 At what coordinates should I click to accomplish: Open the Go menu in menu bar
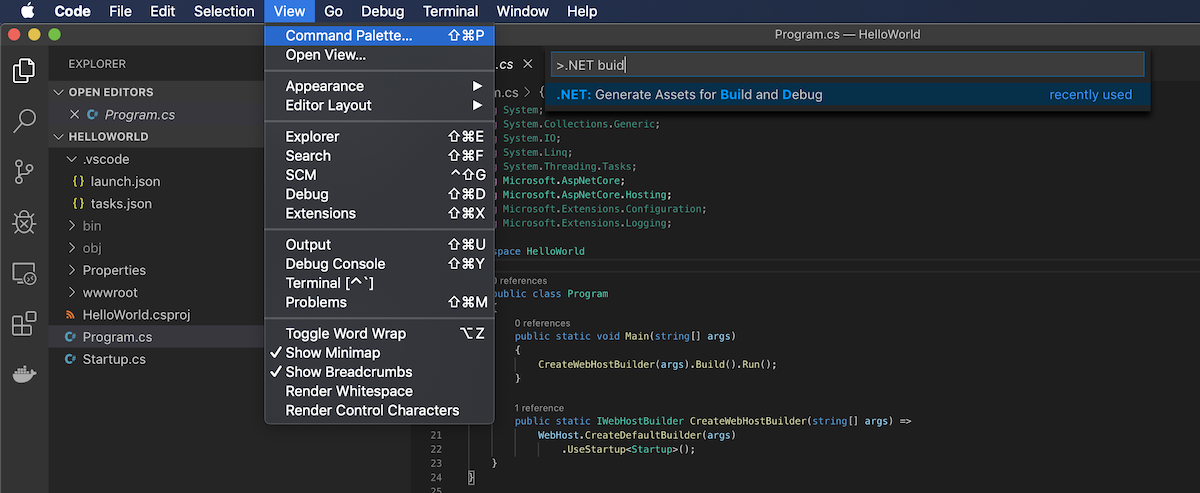pos(334,11)
